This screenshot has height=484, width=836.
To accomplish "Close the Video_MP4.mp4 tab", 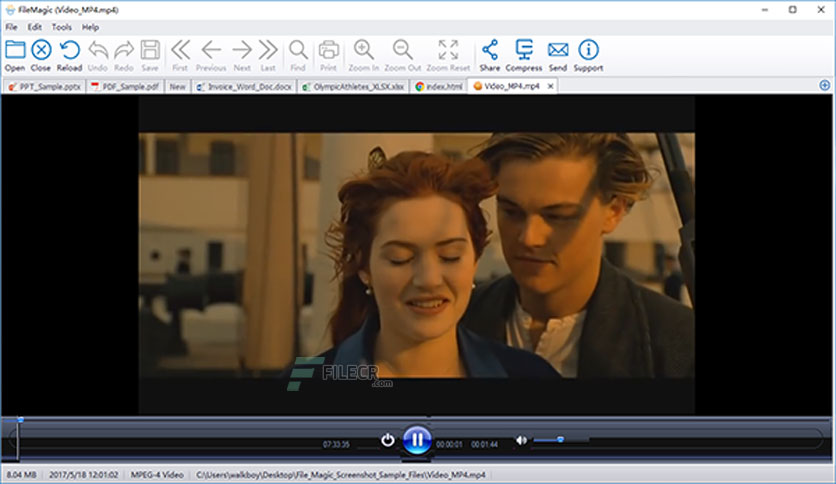I will (x=550, y=86).
